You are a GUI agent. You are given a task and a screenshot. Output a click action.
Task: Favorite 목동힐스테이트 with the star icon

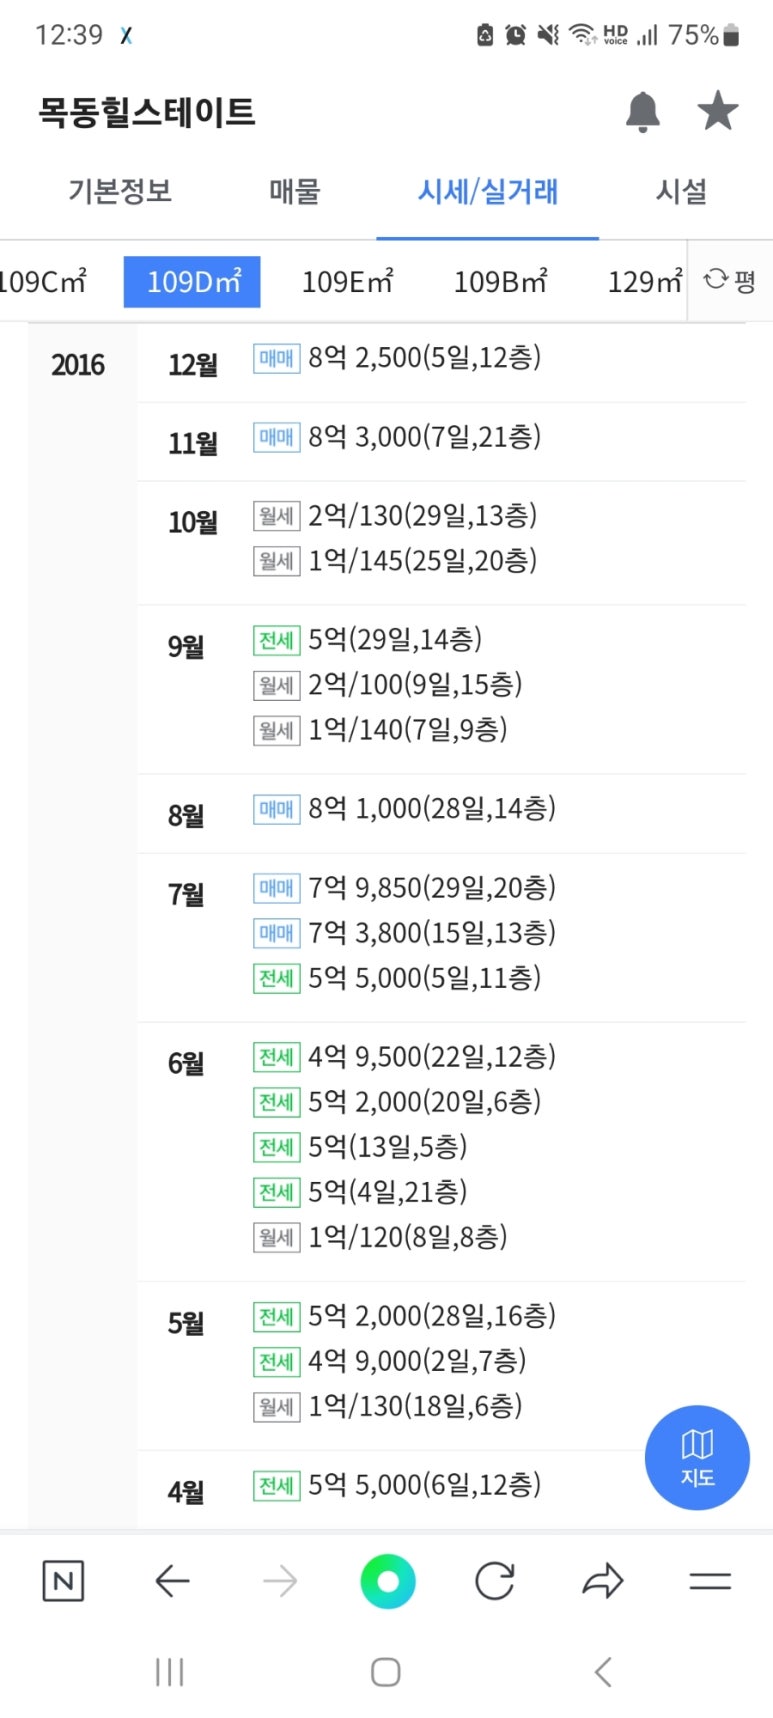(x=717, y=111)
